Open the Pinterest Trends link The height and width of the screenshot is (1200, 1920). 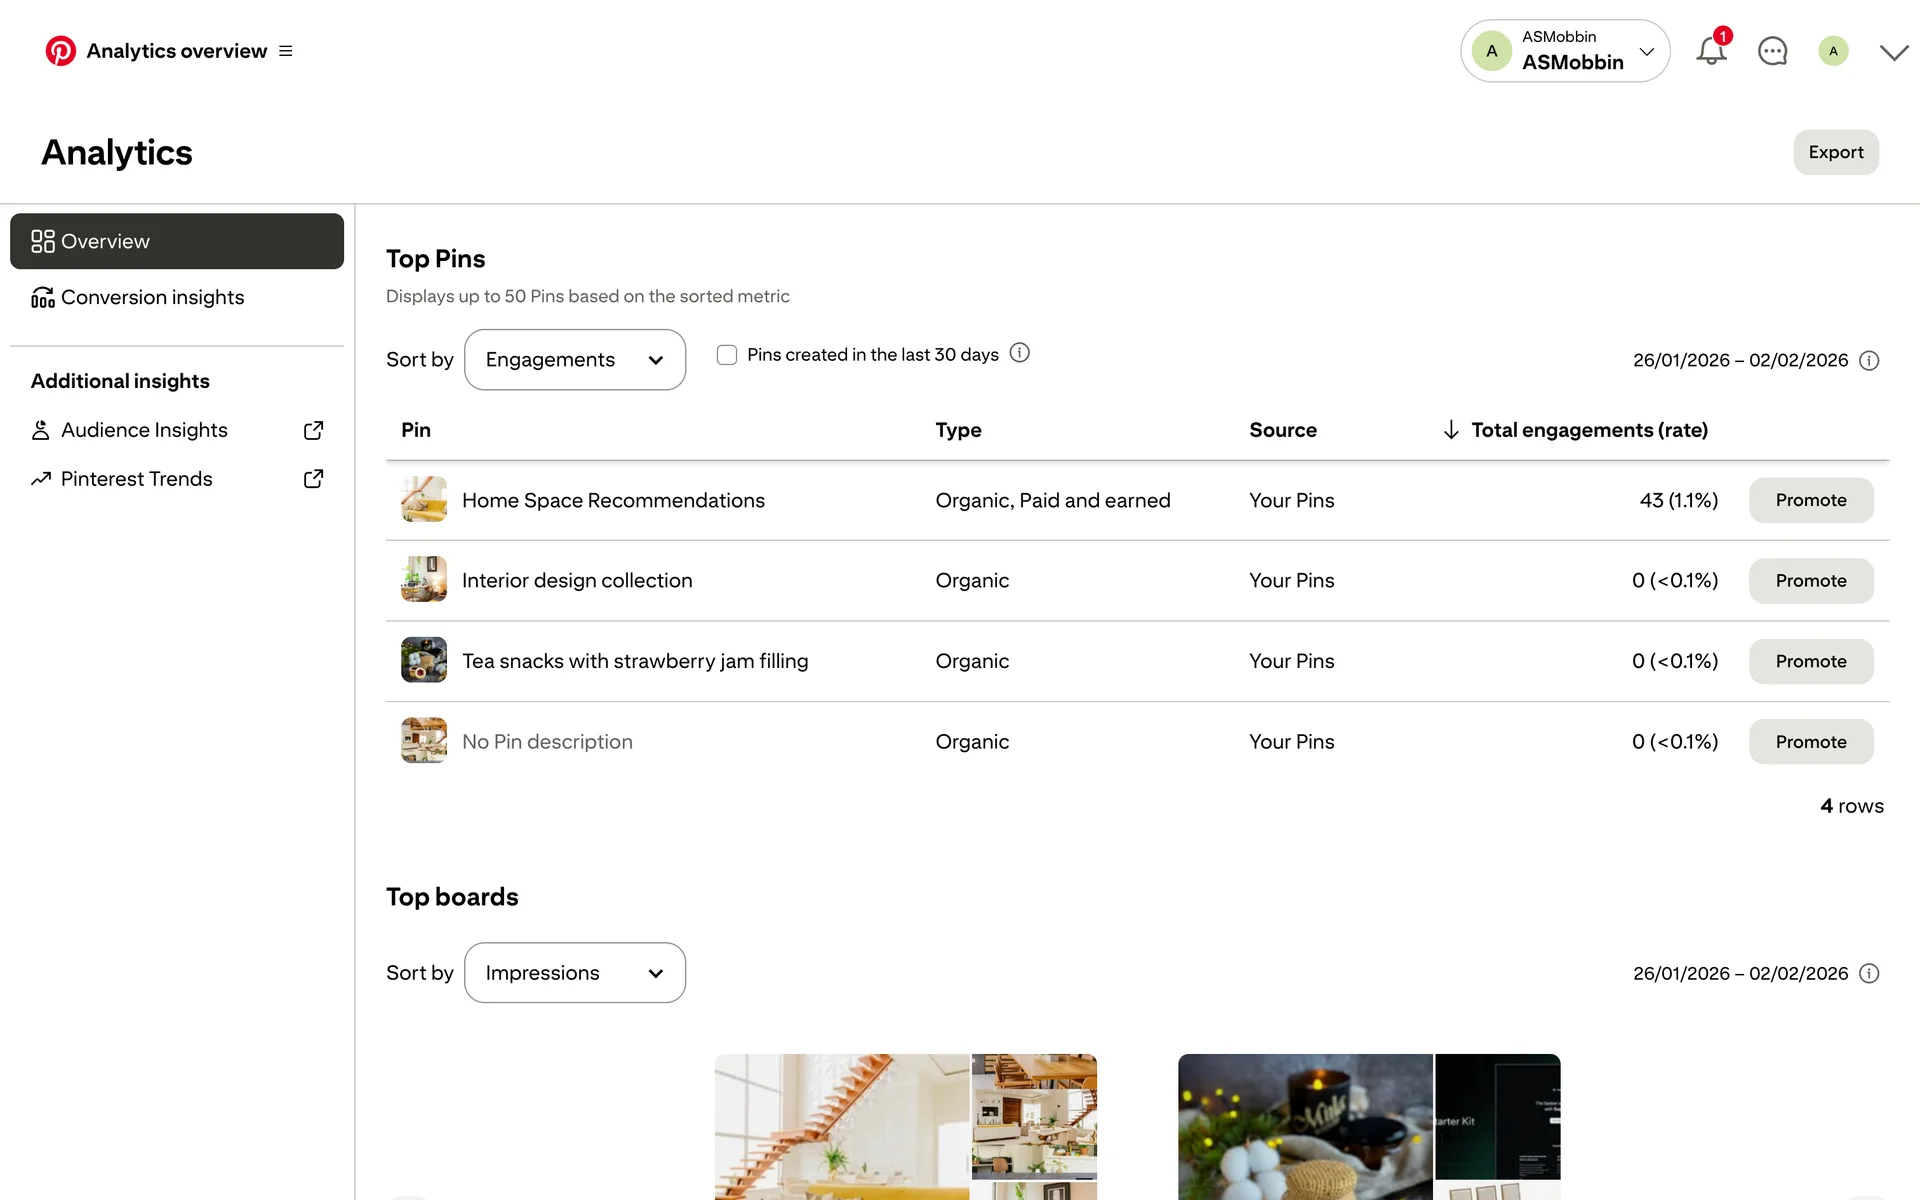click(137, 479)
